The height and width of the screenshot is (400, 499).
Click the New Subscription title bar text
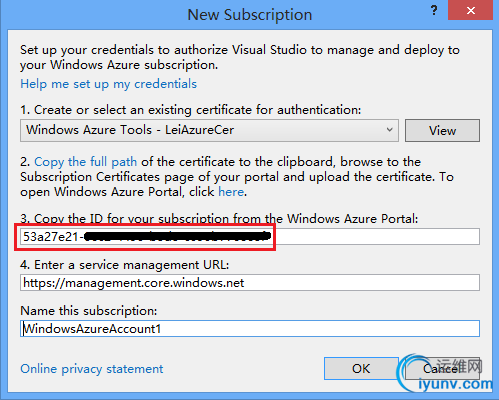[250, 15]
